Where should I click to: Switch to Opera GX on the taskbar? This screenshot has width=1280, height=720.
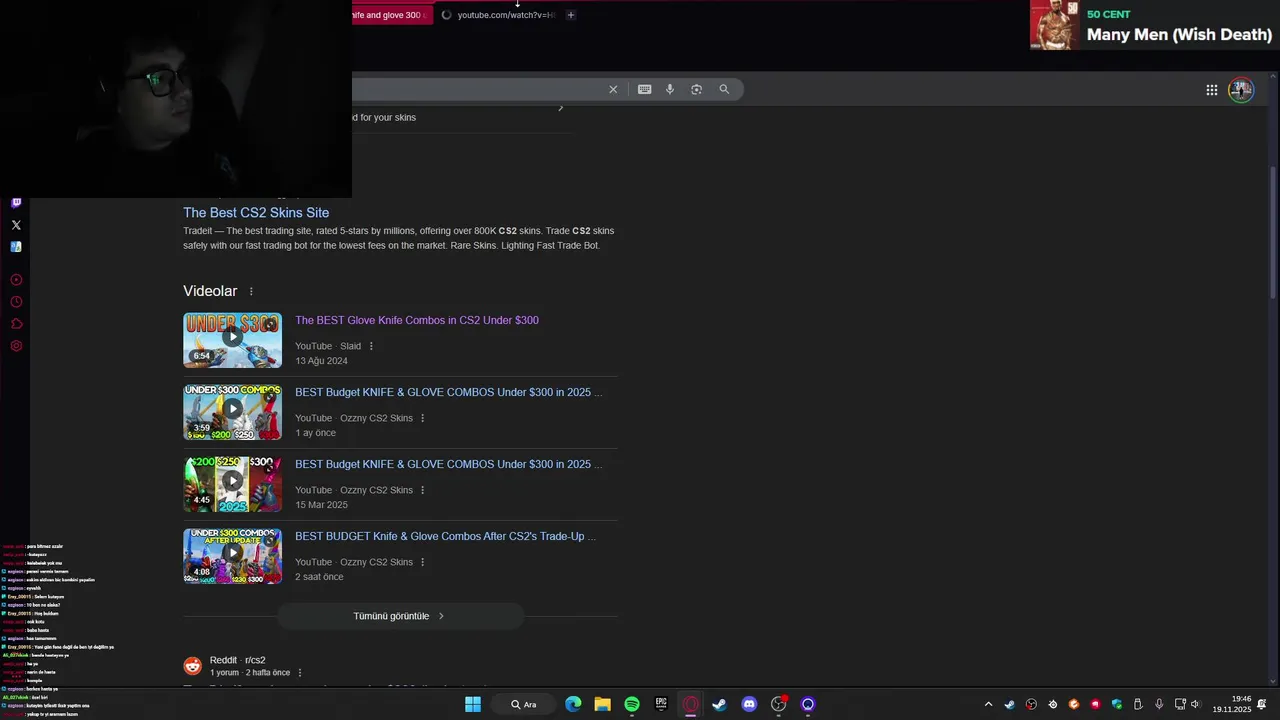pyautogui.click(x=690, y=704)
